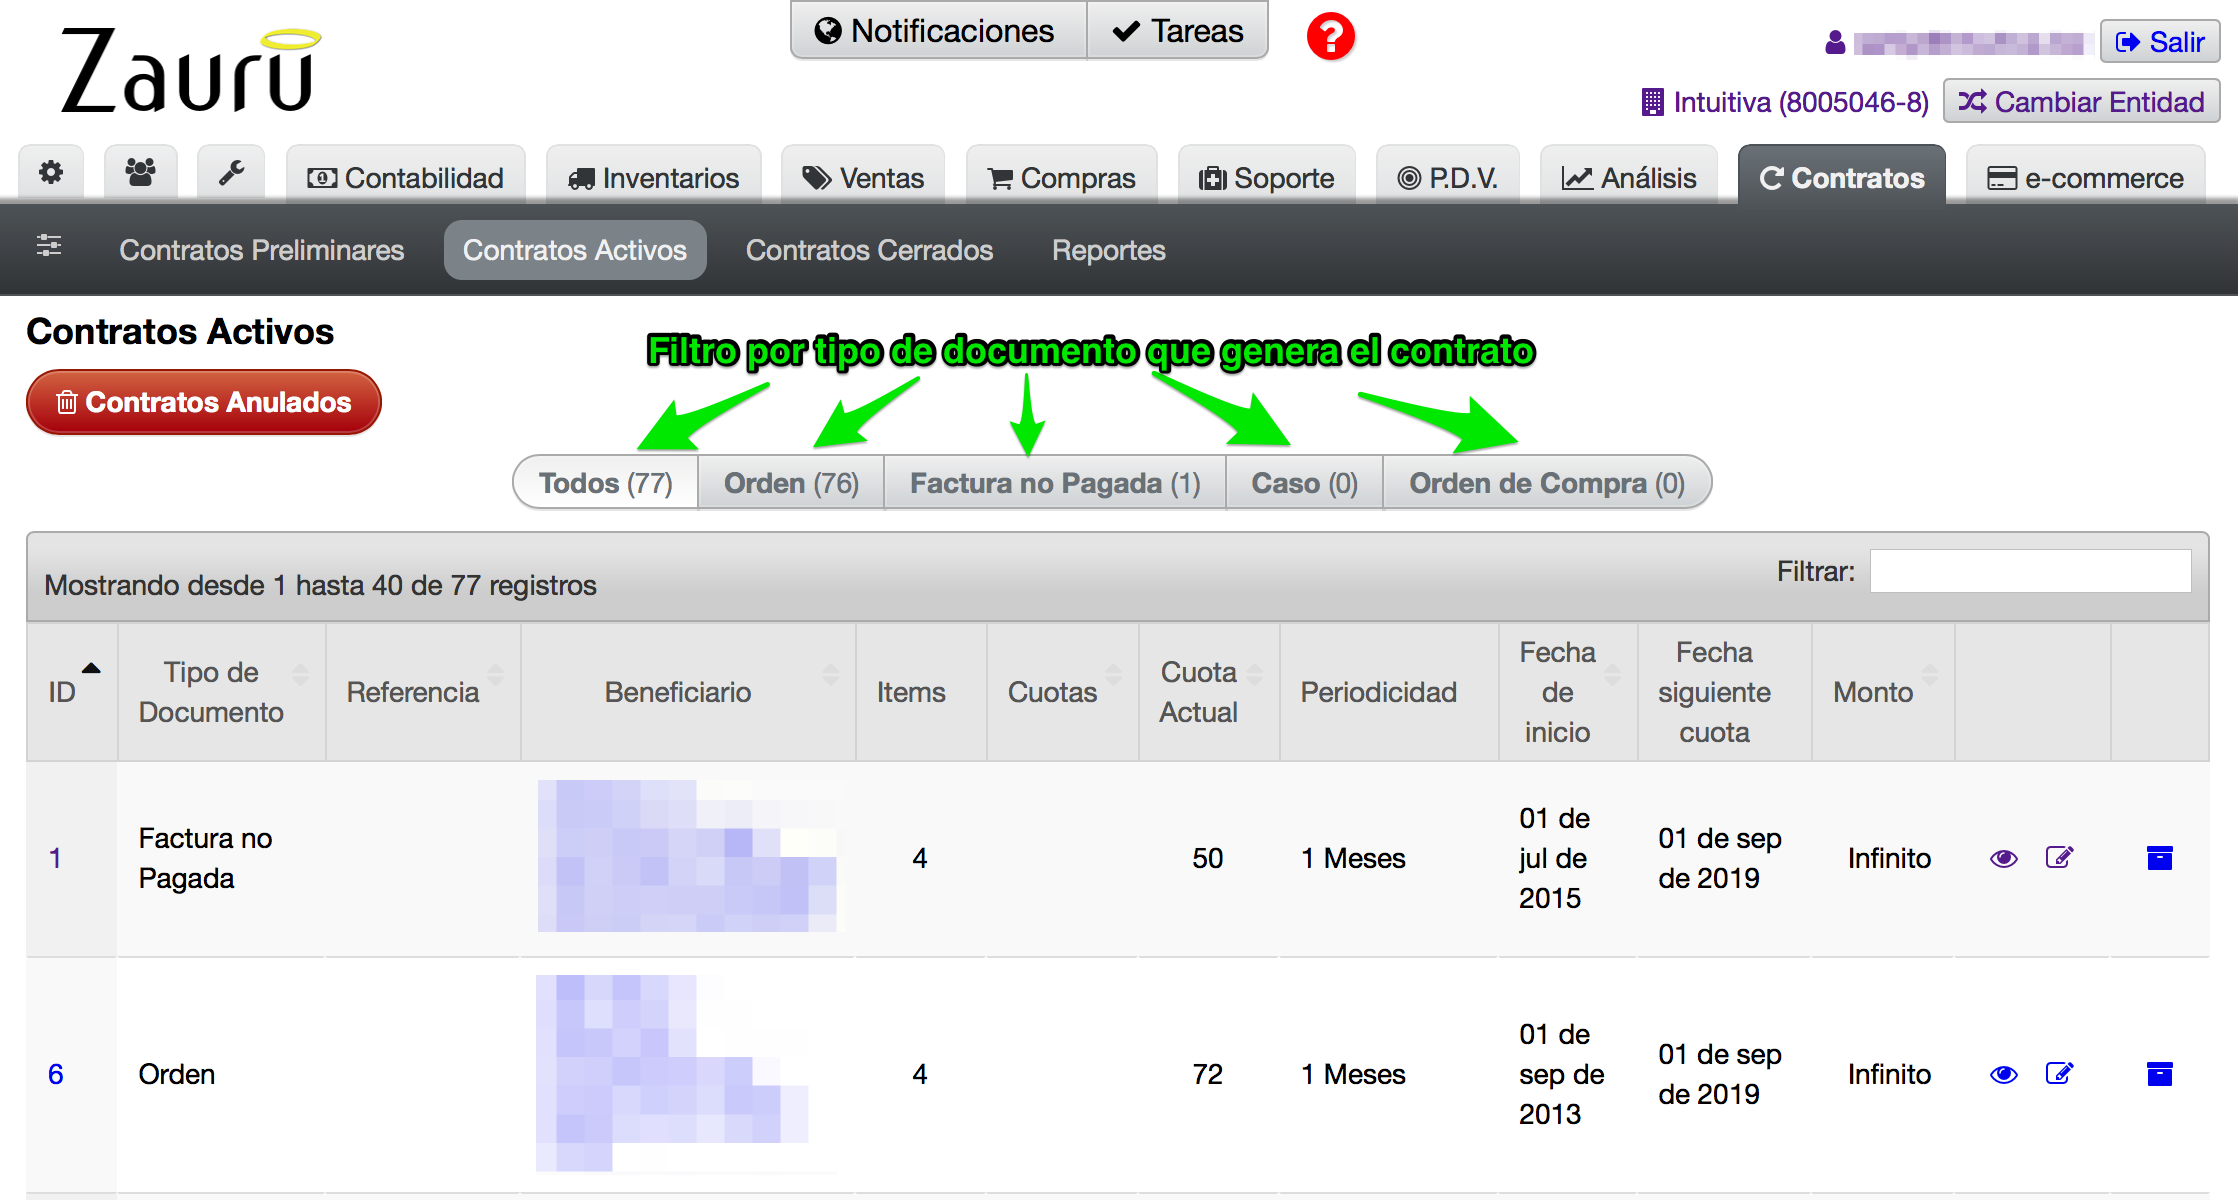Click Cambiar Entidad button
This screenshot has height=1200, width=2238.
[x=2081, y=101]
